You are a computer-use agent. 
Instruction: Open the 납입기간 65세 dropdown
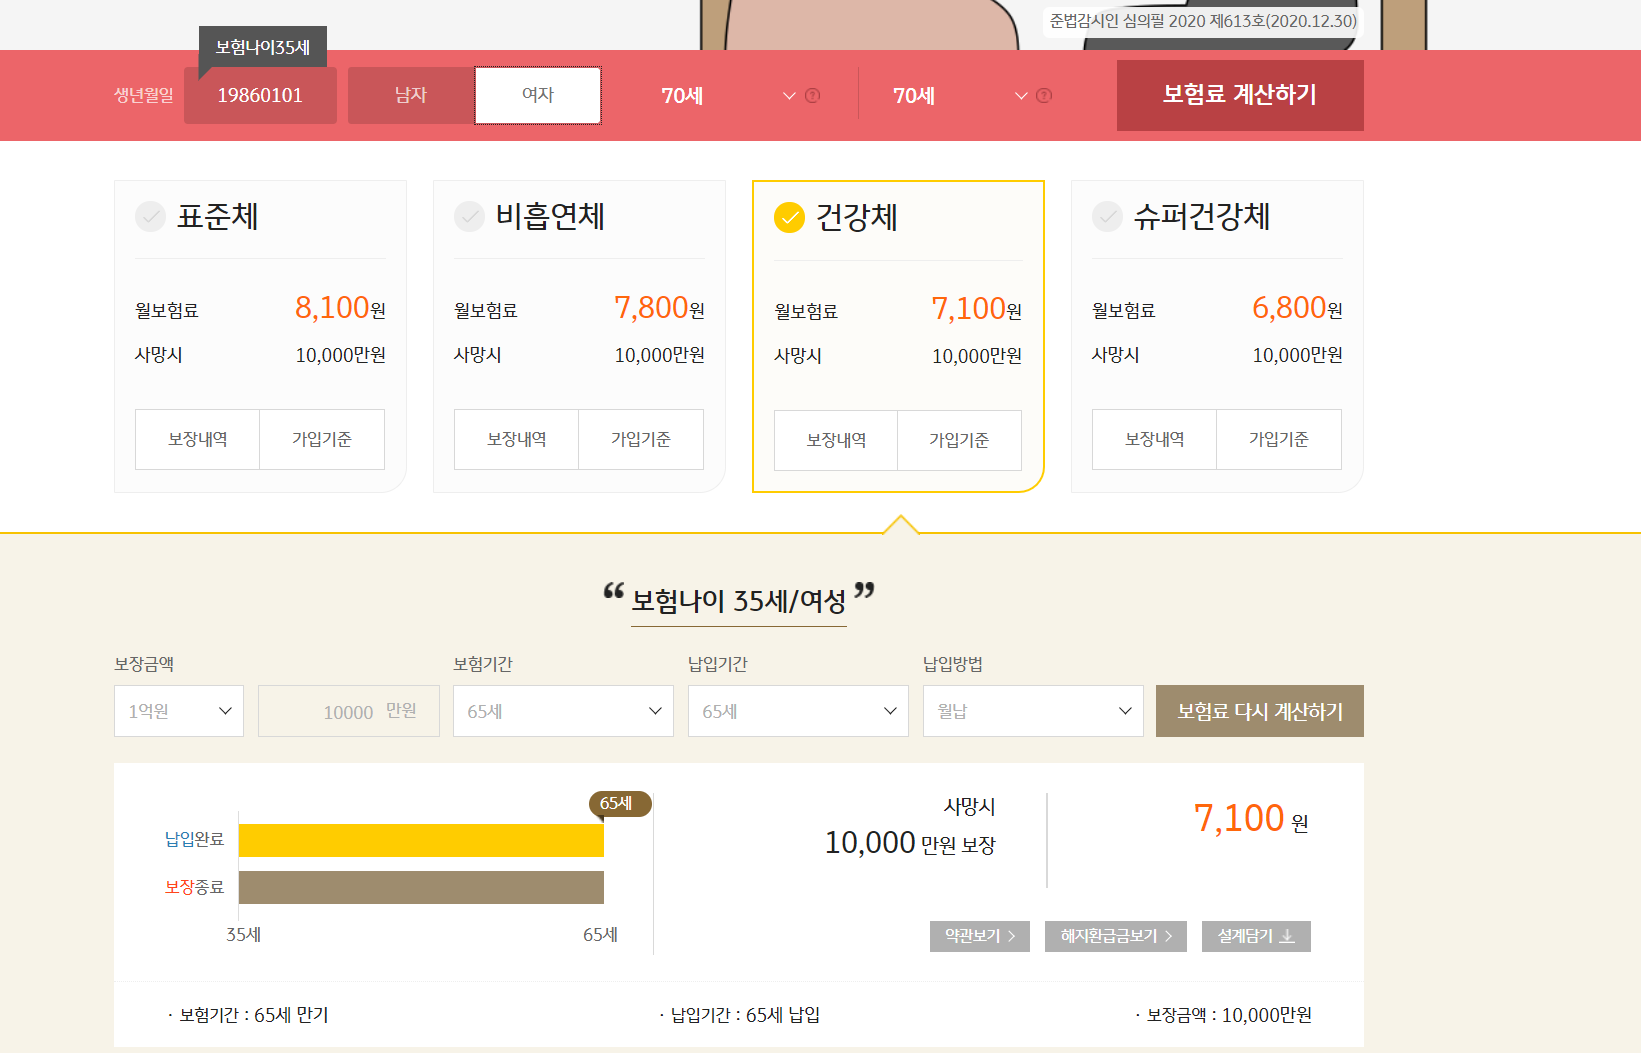click(x=798, y=711)
